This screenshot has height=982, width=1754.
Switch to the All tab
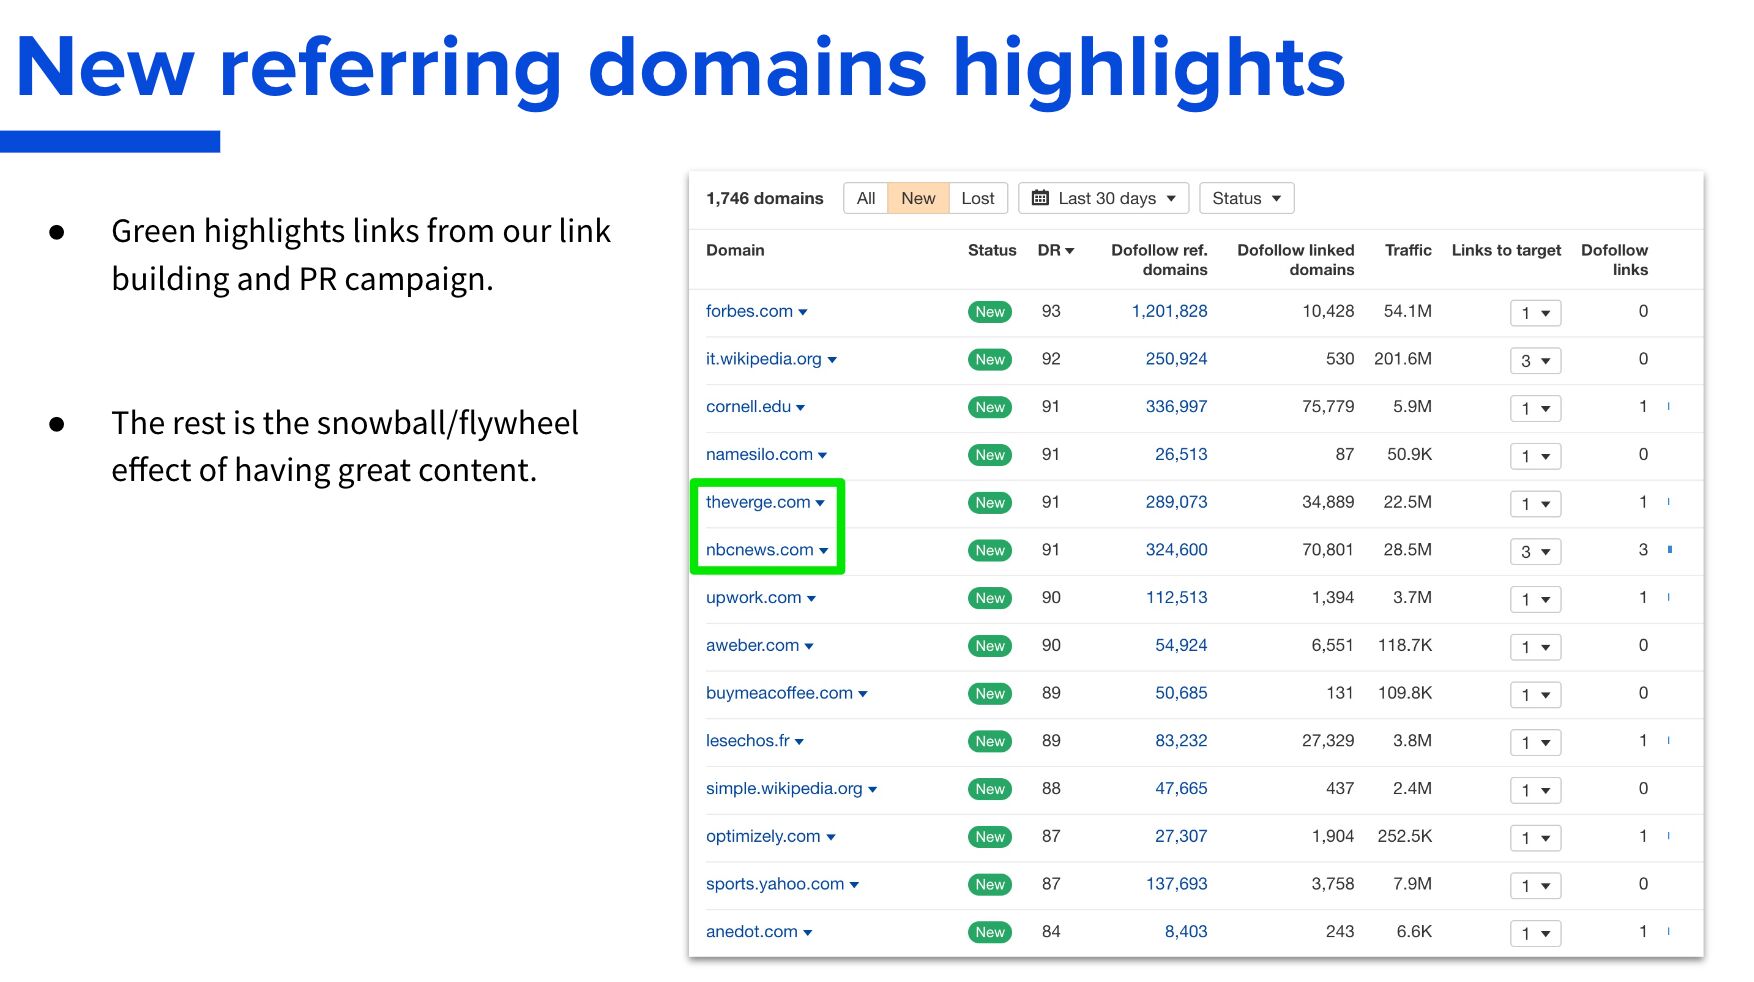[x=865, y=198]
